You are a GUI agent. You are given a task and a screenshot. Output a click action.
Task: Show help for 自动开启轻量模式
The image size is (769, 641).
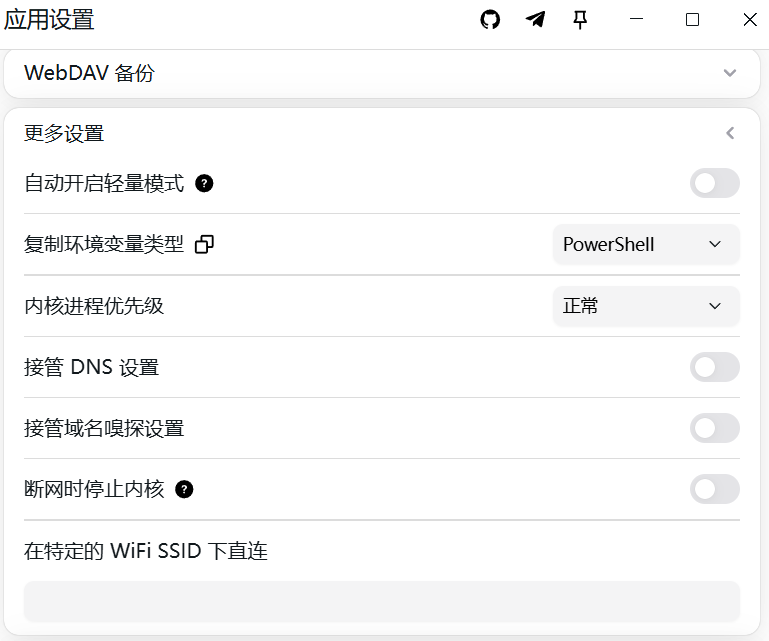click(204, 183)
